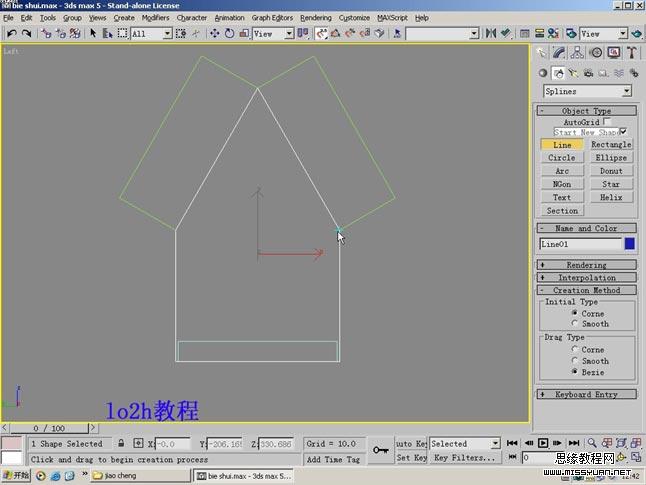Click the 0 / 100 time slider
646x485 pixels.
pos(49,428)
